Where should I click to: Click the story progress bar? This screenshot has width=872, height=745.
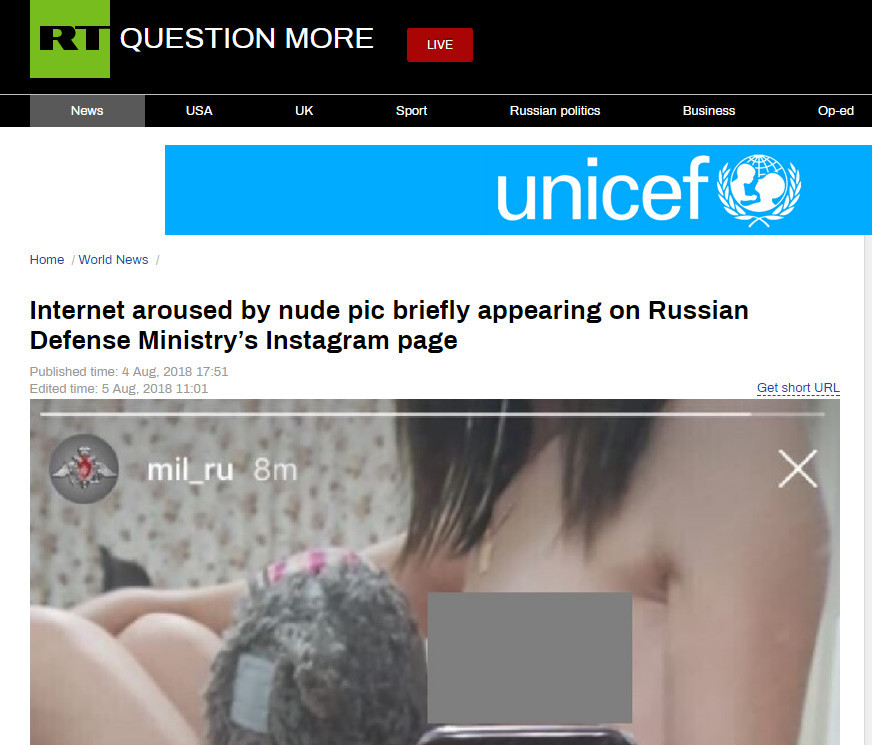(x=432, y=414)
